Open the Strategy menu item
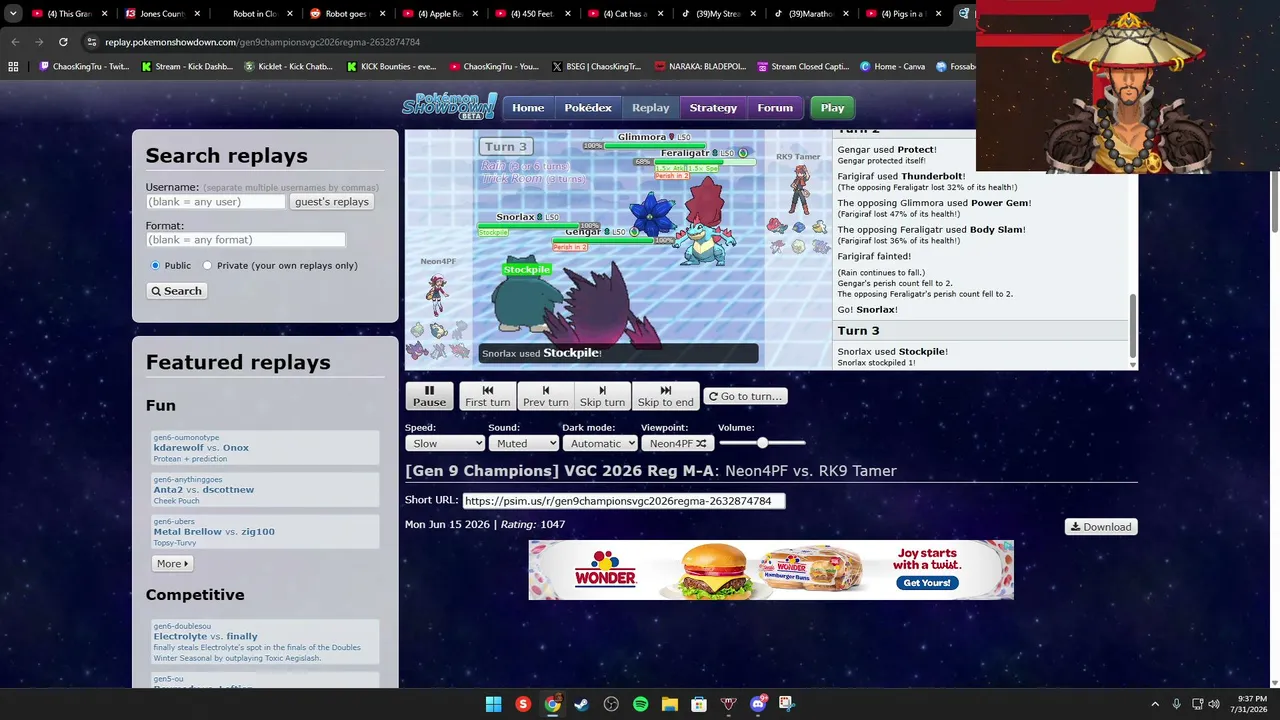 pos(713,108)
